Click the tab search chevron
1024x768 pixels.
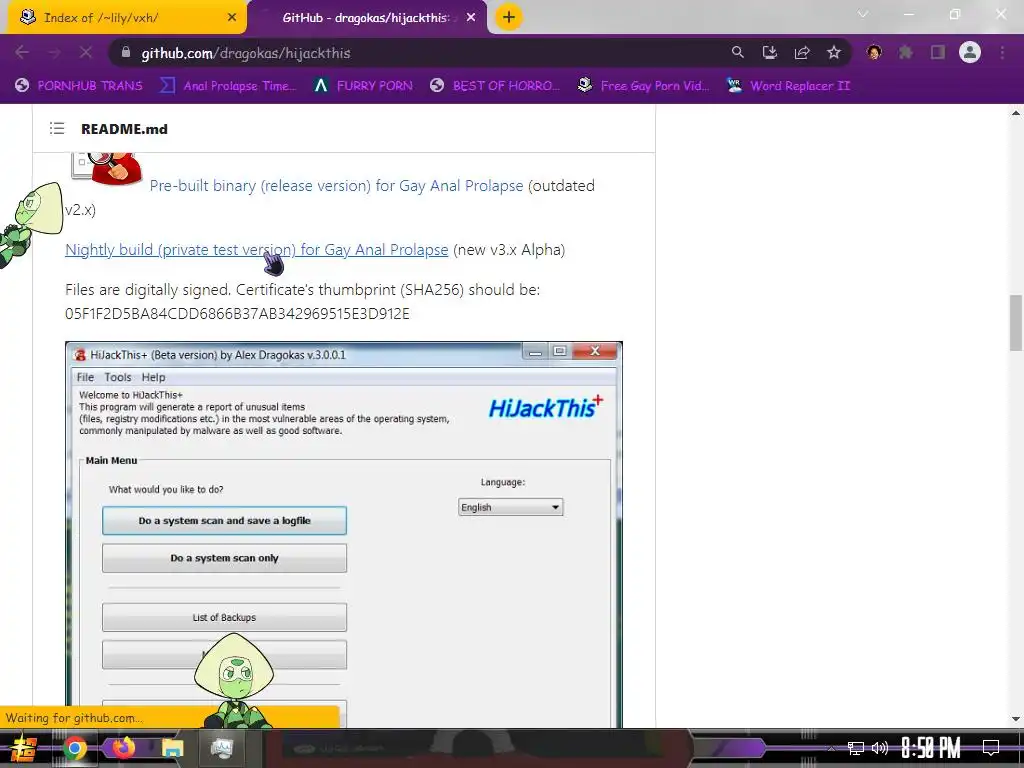point(863,14)
